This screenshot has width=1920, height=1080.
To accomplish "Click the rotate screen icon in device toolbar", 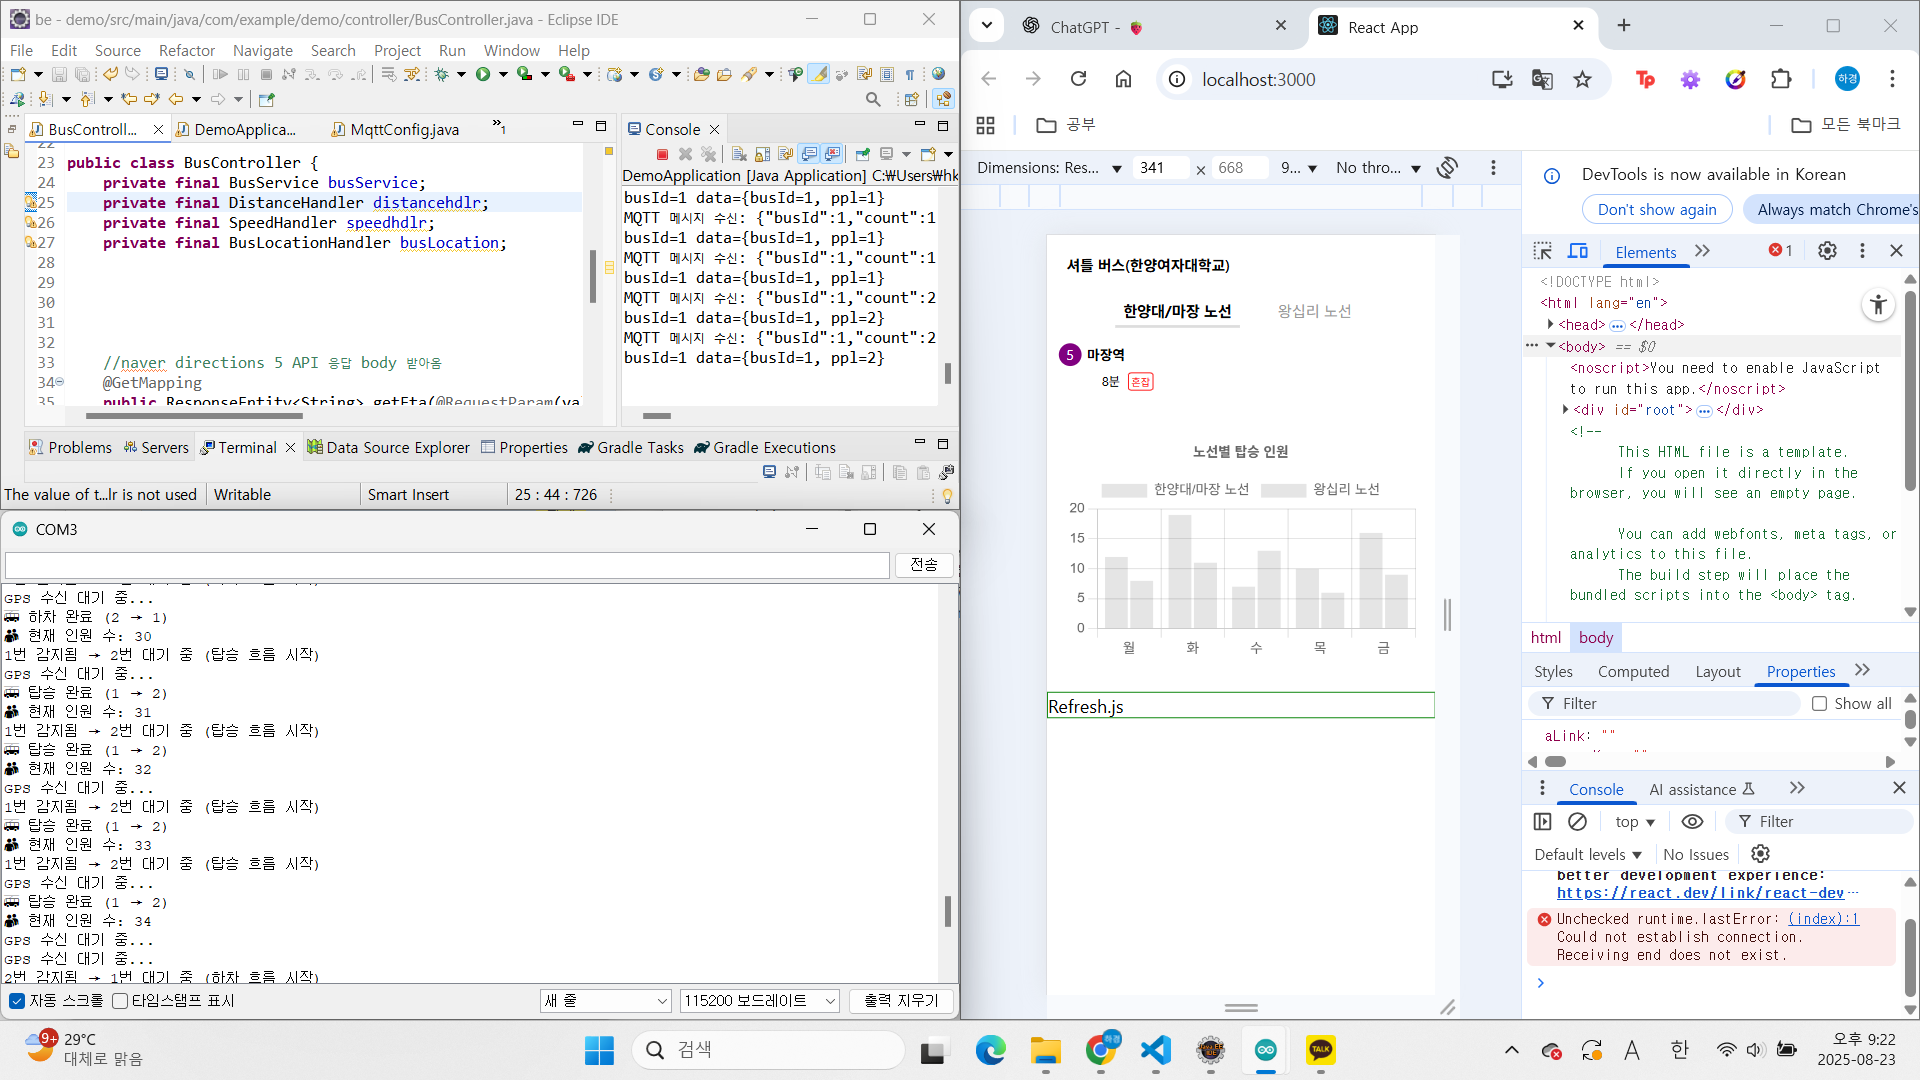I will point(1447,168).
